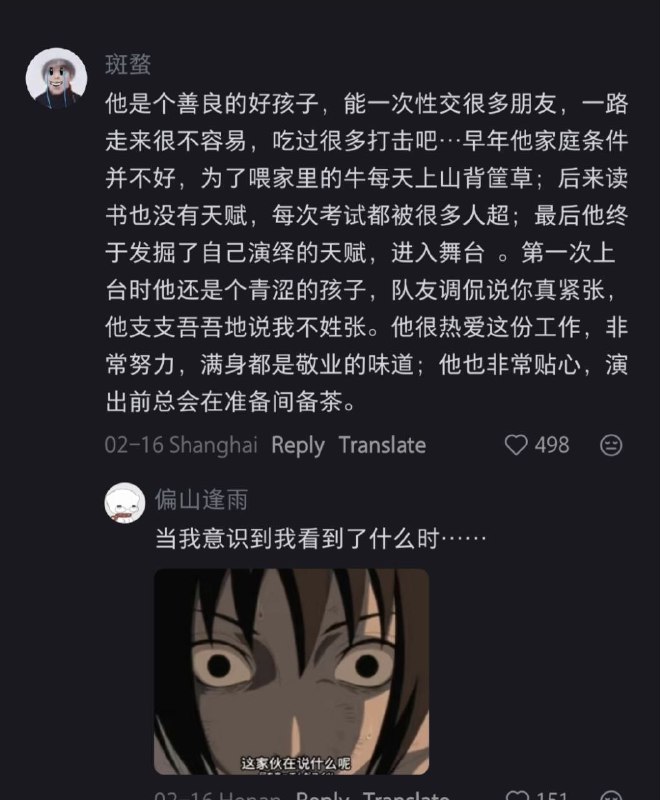This screenshot has width=660, height=800.
Task: Translate 偏山逢雨's reply
Action: click(407, 796)
